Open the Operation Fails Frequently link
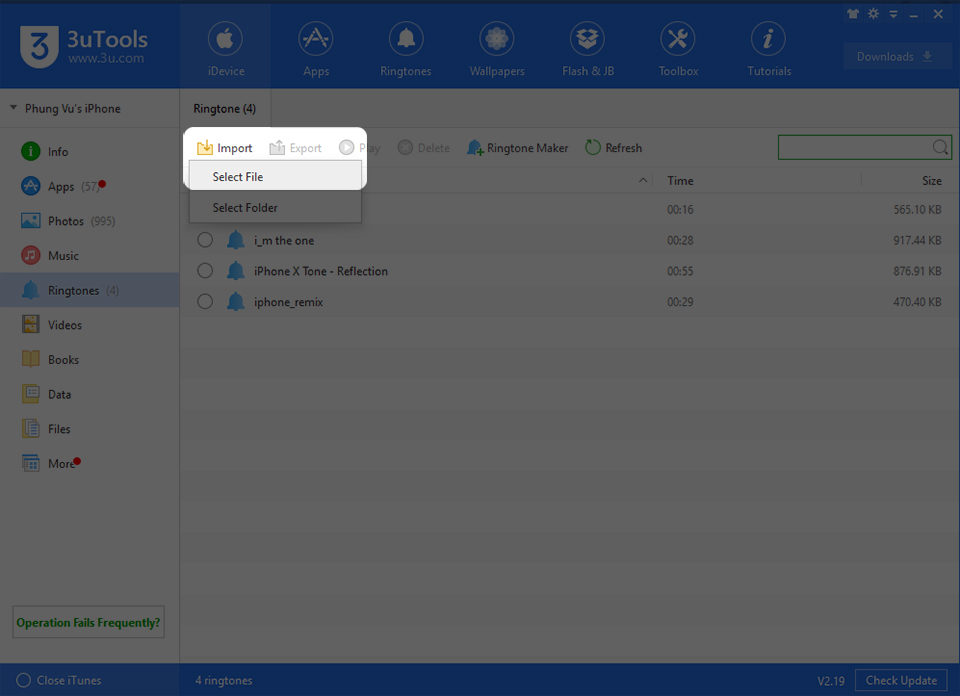Viewport: 960px width, 696px height. tap(88, 623)
